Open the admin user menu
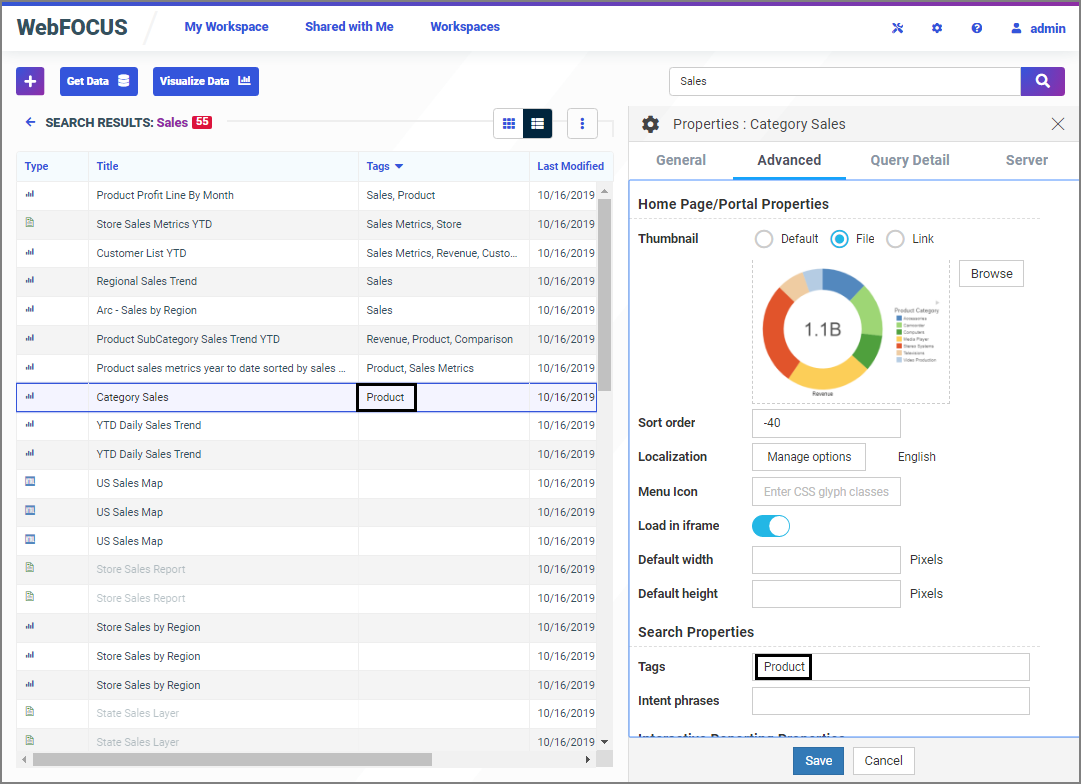 pyautogui.click(x=1037, y=28)
